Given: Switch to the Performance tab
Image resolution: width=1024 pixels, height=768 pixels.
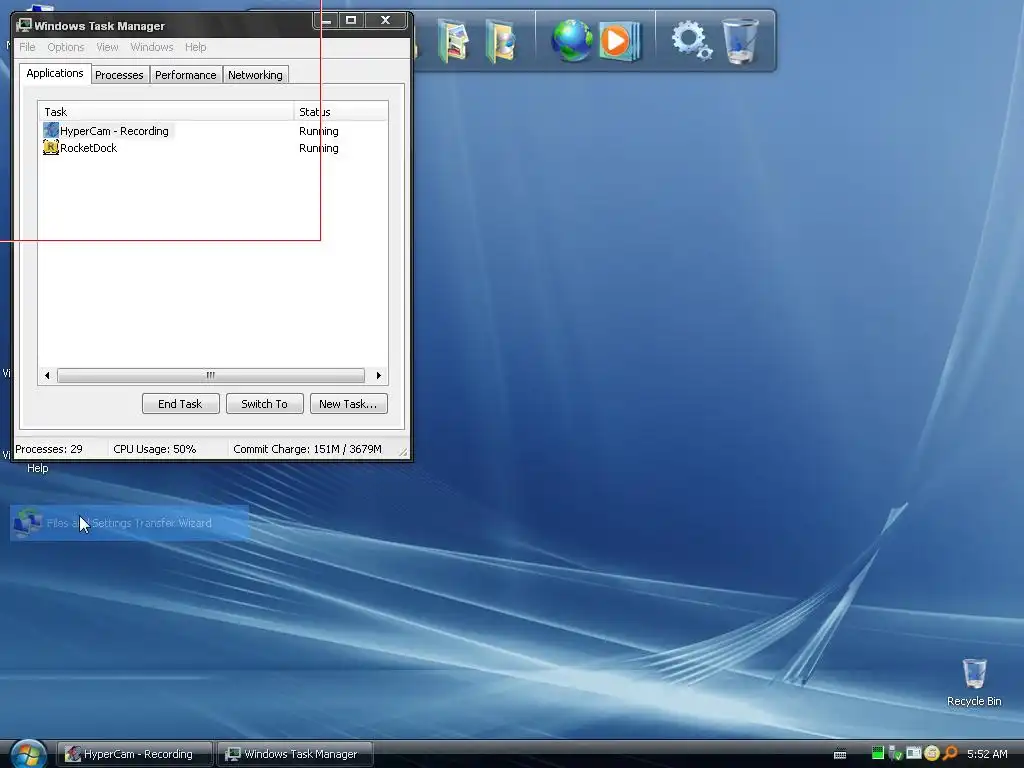Looking at the screenshot, I should 185,75.
